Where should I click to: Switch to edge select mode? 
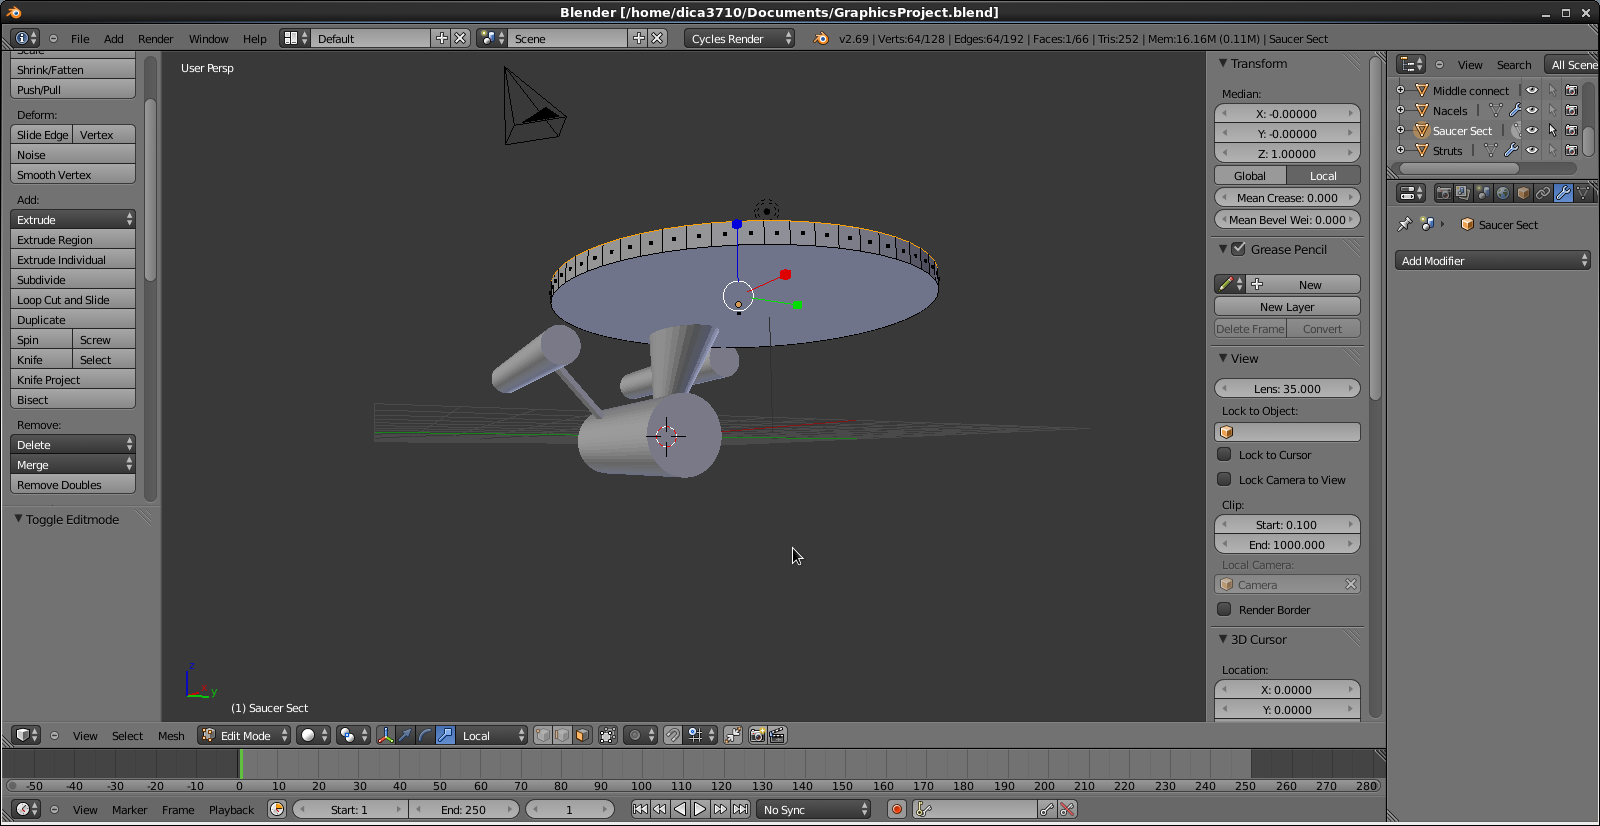(562, 735)
